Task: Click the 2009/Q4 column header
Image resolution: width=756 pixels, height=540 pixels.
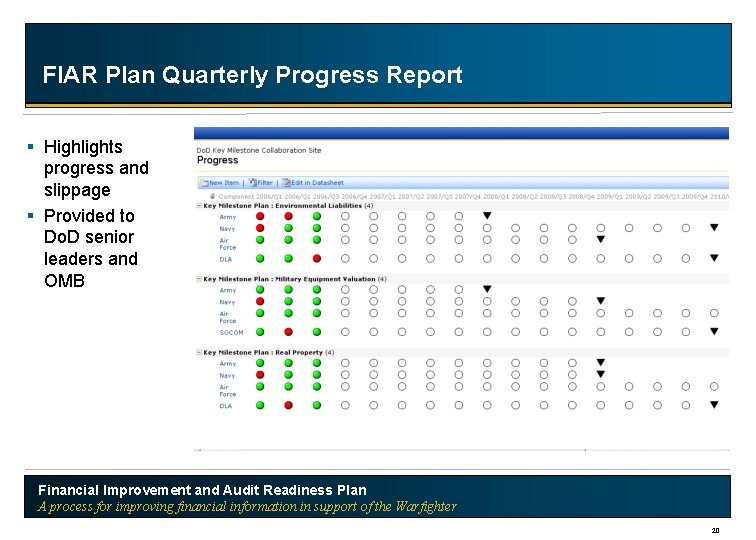Action: [695, 196]
